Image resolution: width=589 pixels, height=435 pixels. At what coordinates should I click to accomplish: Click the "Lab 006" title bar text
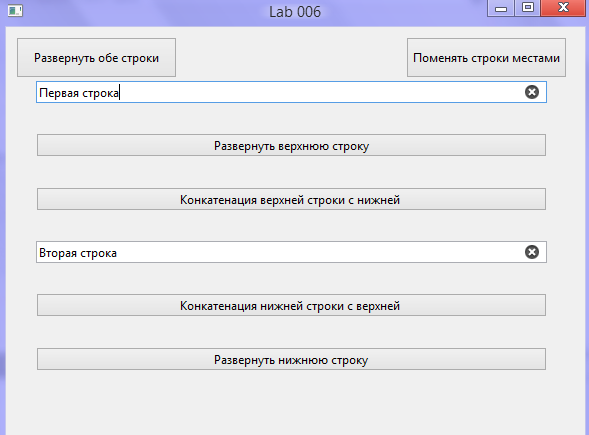295,12
